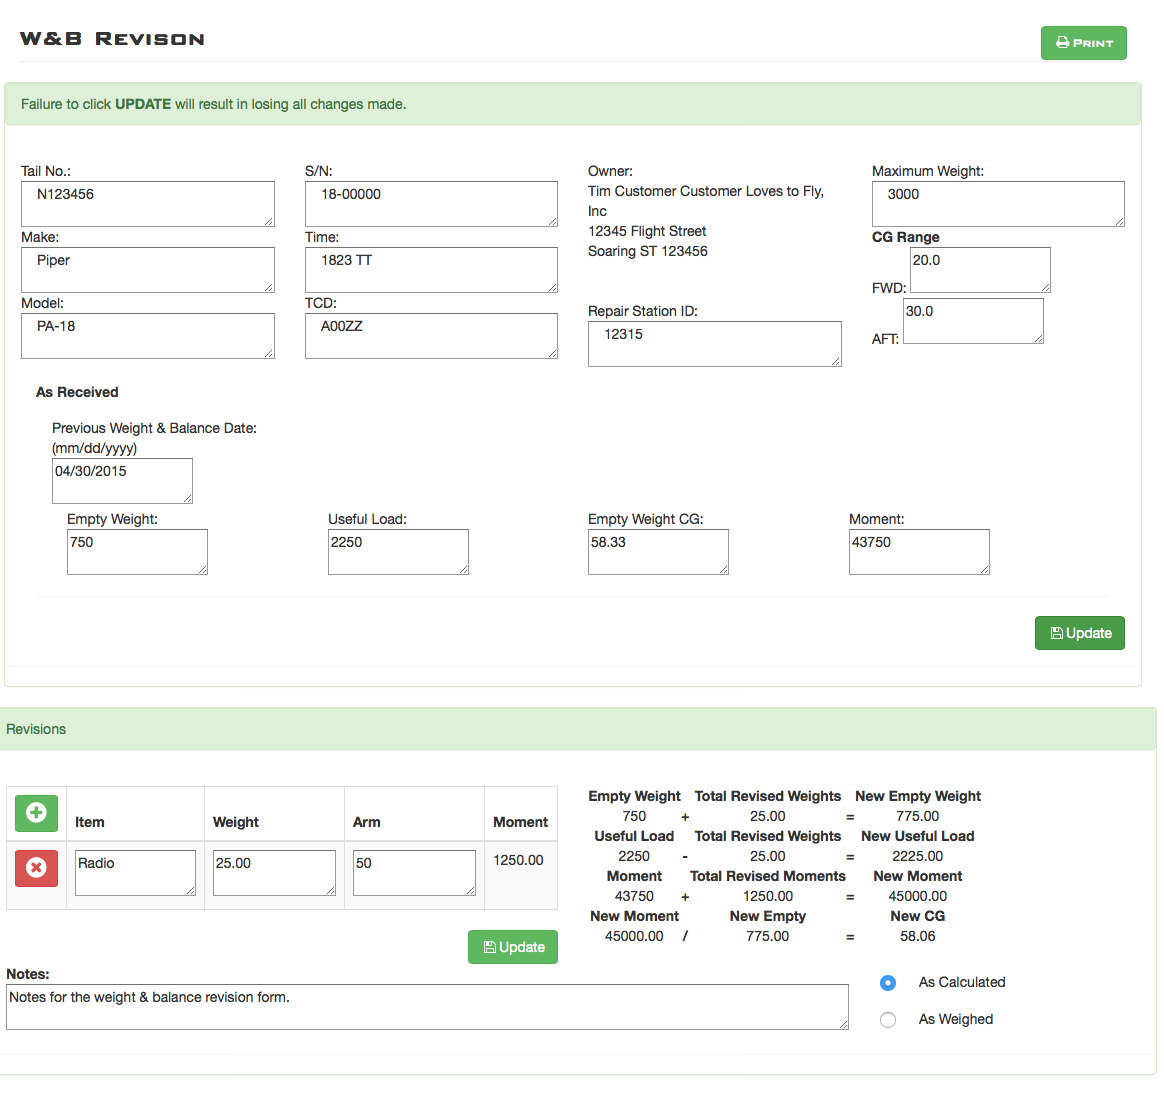Click the Useful Load field 2250
Image resolution: width=1164 pixels, height=1112 pixels.
coord(399,552)
